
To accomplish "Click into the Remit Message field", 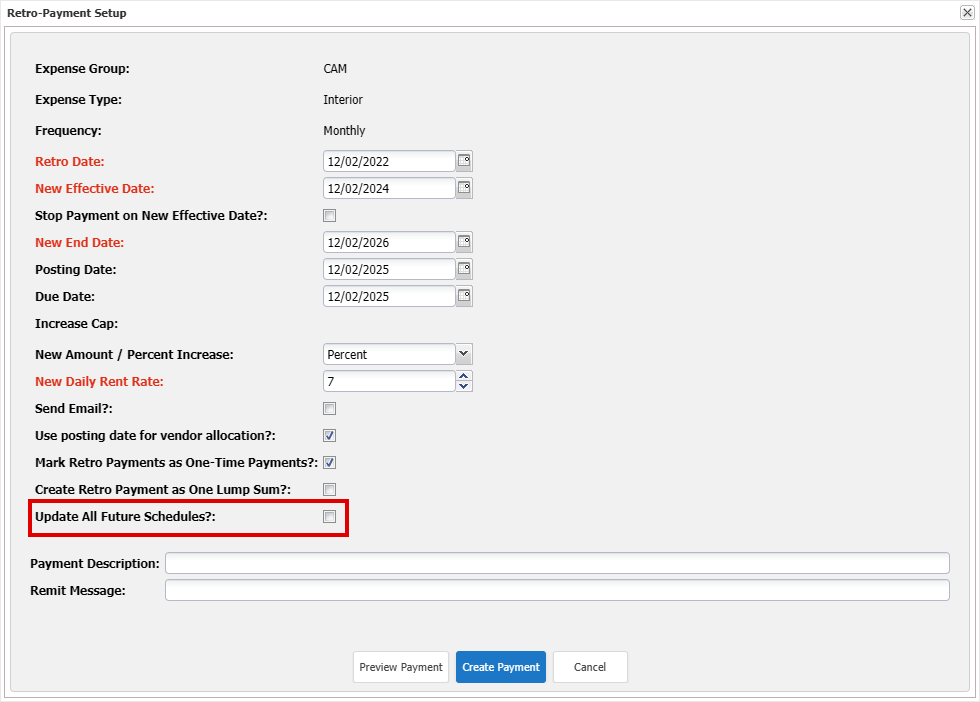I will (x=557, y=590).
